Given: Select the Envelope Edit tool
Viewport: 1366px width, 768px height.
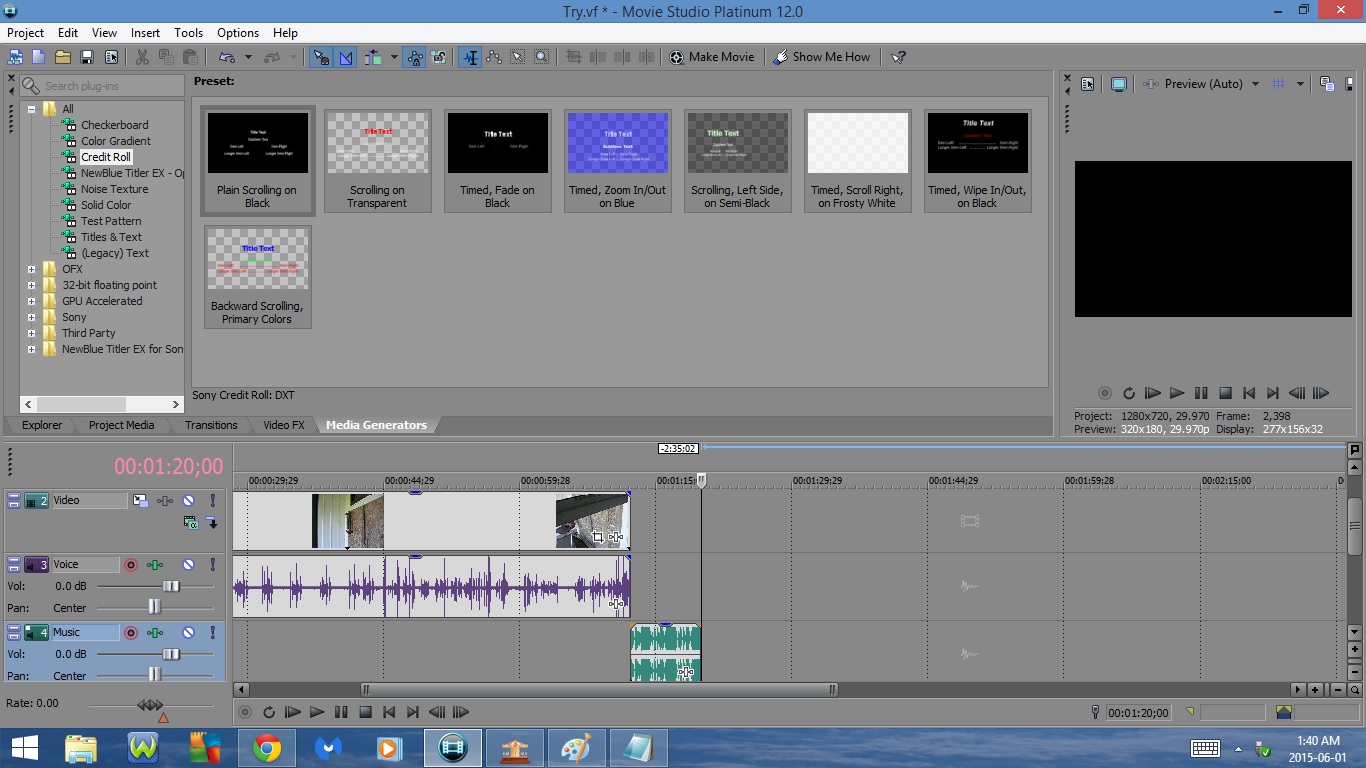Looking at the screenshot, I should click(494, 57).
